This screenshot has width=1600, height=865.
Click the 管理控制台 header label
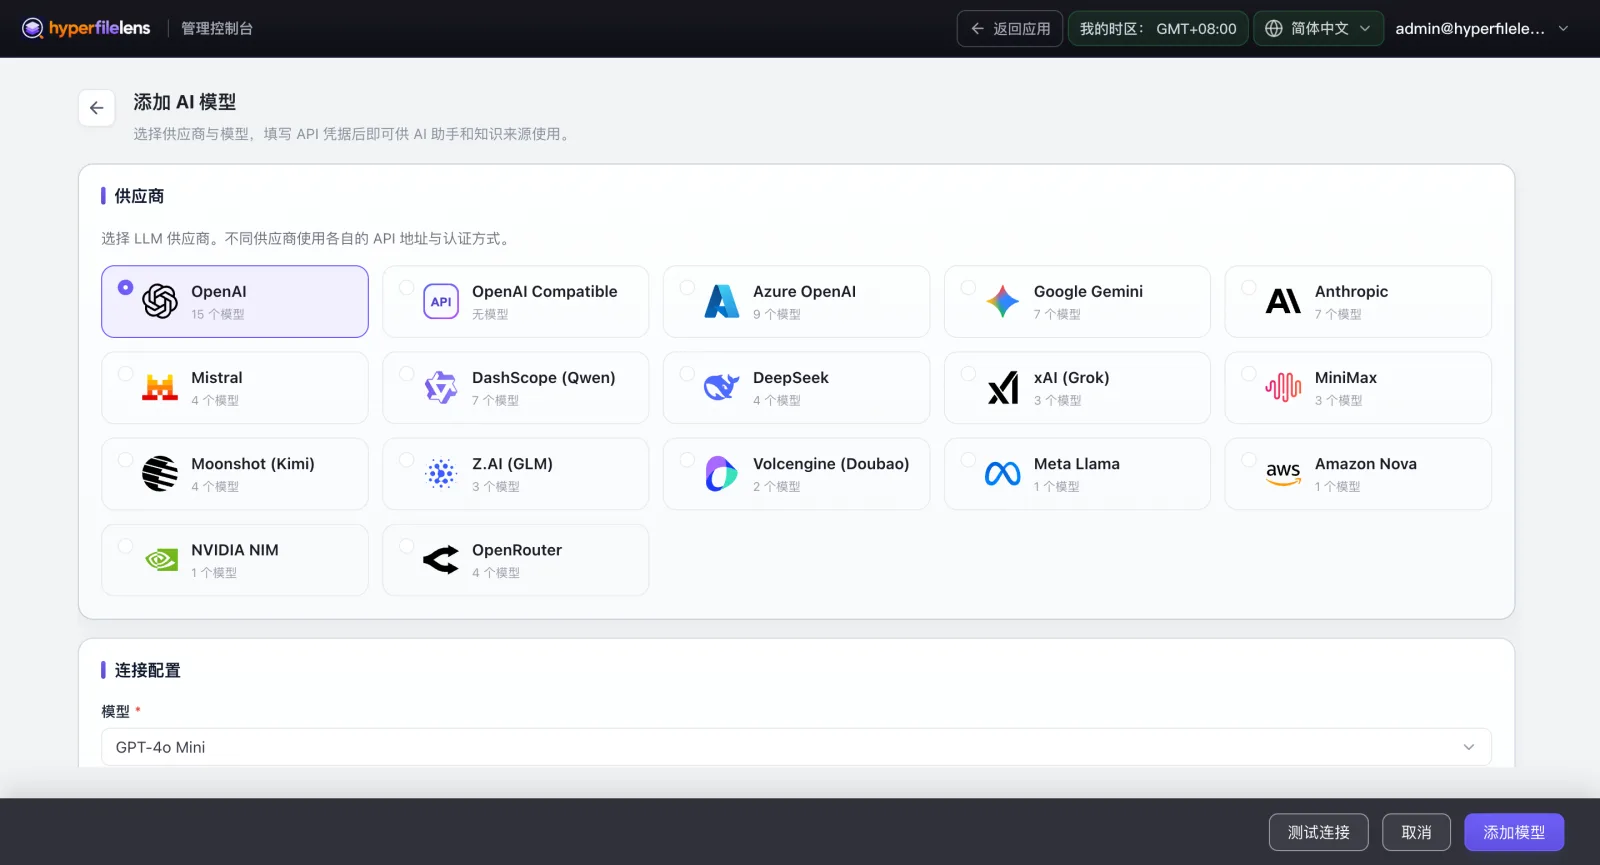click(x=217, y=29)
